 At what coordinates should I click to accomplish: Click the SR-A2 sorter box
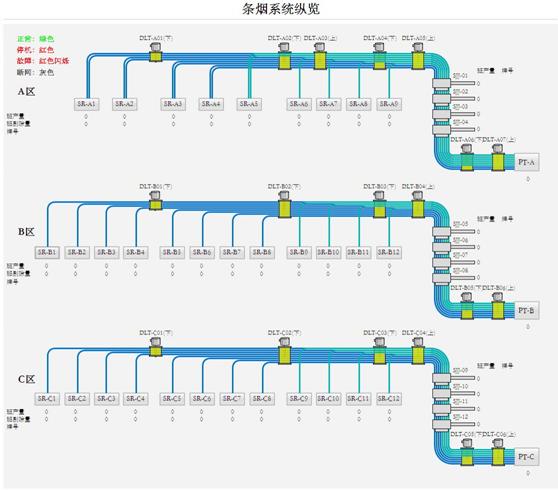[125, 104]
